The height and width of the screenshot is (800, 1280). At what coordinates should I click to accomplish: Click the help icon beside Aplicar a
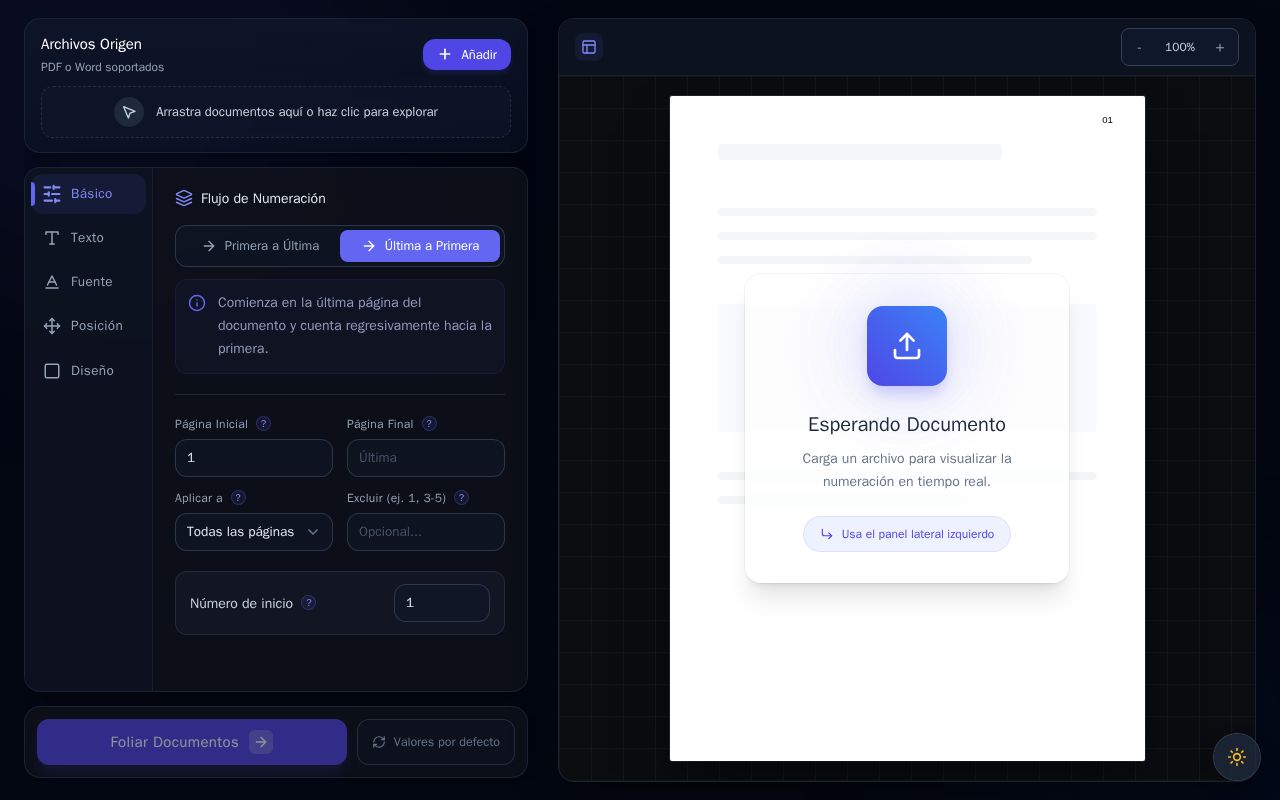coord(238,498)
